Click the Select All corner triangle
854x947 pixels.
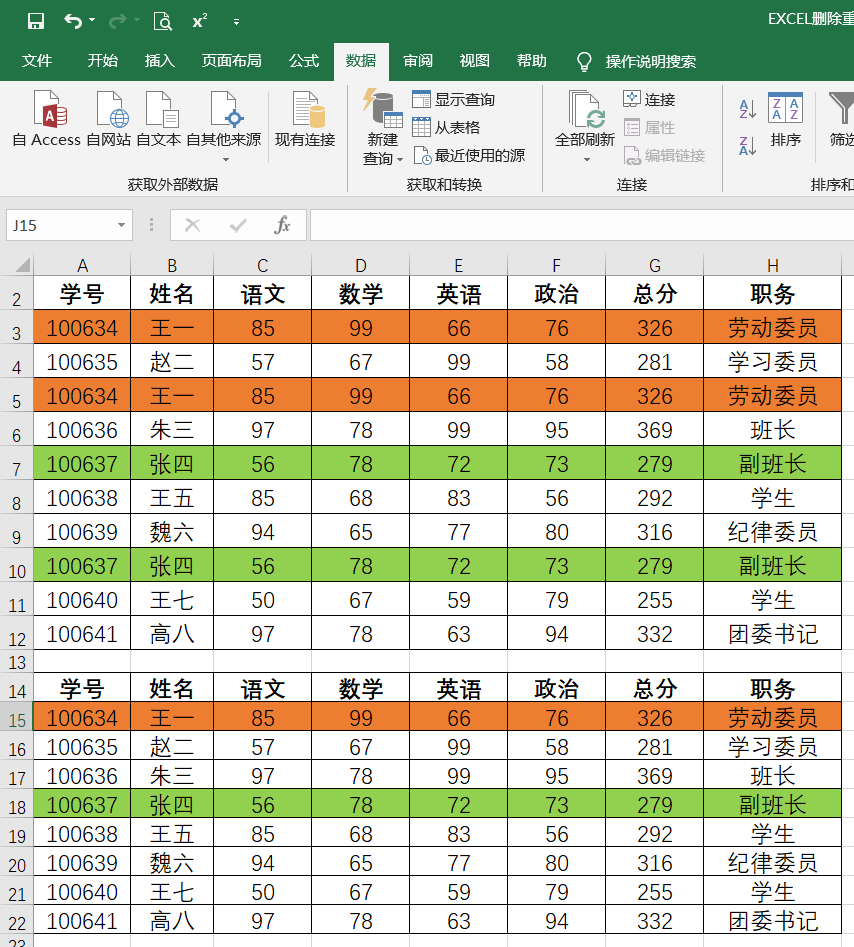pos(22,265)
